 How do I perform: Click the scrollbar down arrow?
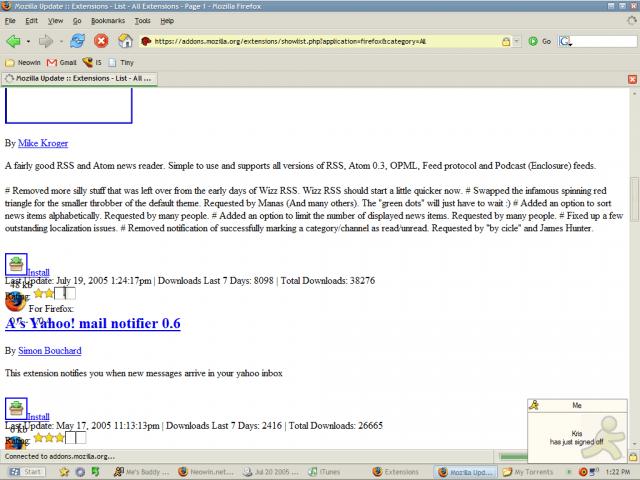pyautogui.click(x=634, y=444)
